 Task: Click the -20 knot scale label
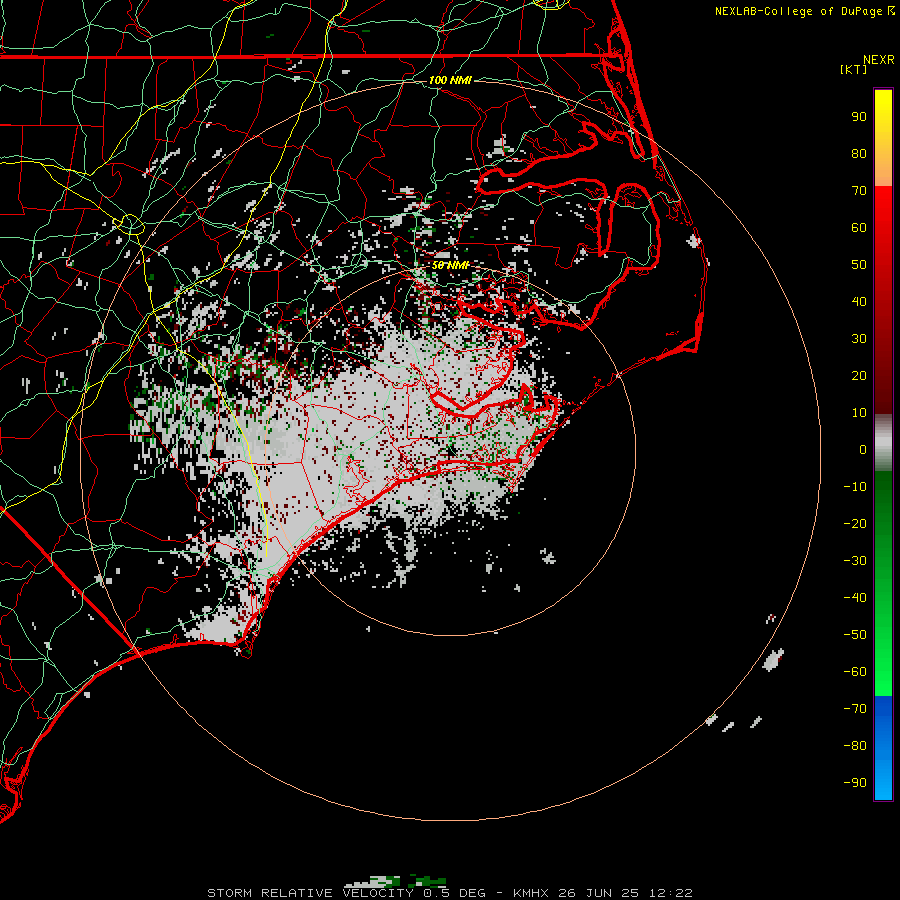[x=855, y=524]
